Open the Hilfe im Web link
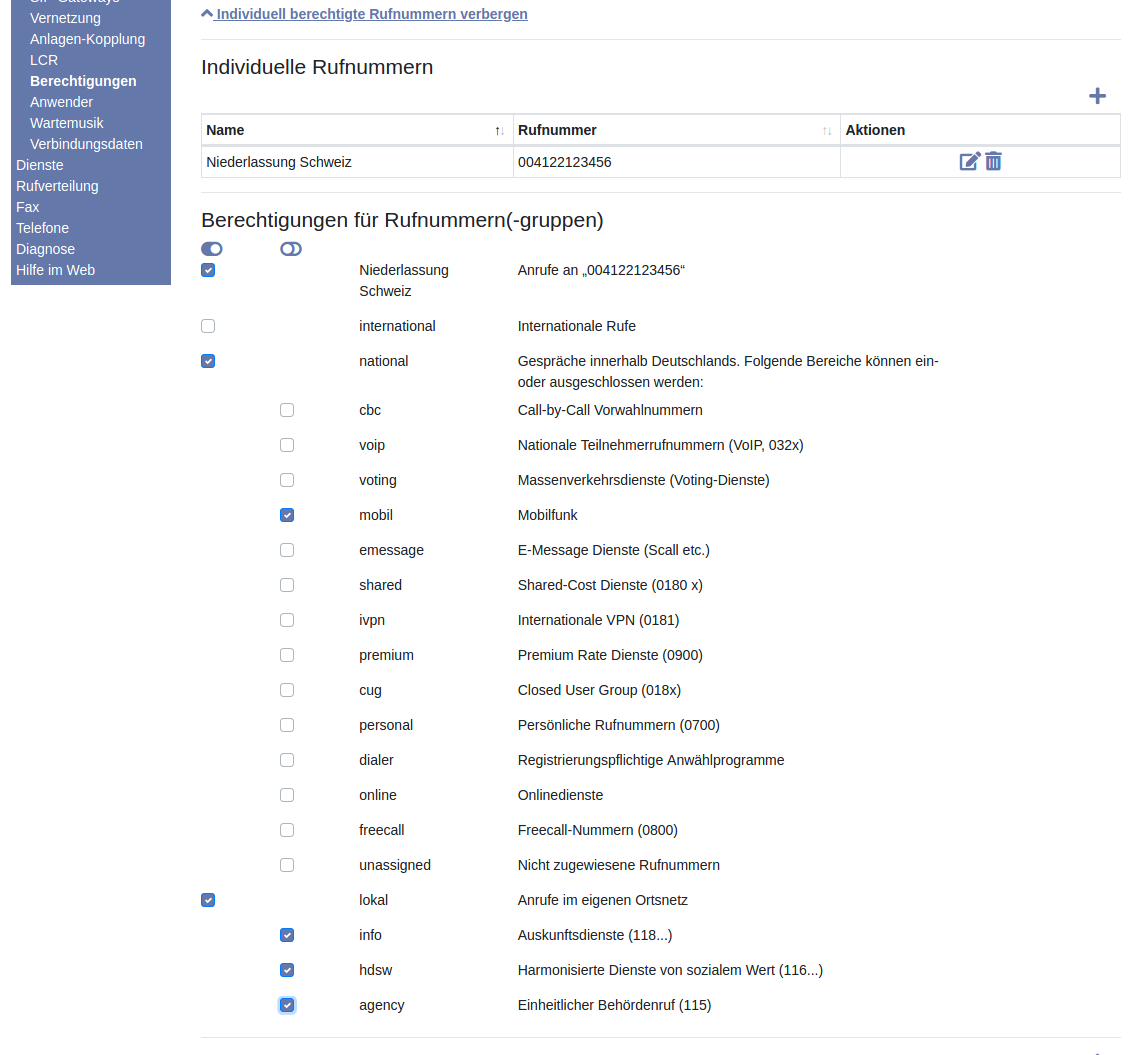Viewport: 1130px width, 1055px height. pos(56,270)
